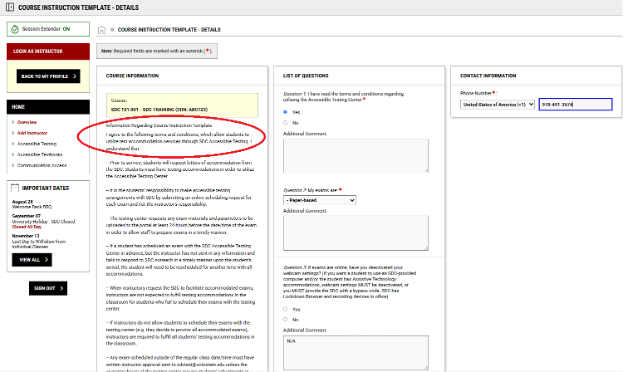Click the Course Information panel heading
The height and width of the screenshot is (372, 624).
point(132,76)
